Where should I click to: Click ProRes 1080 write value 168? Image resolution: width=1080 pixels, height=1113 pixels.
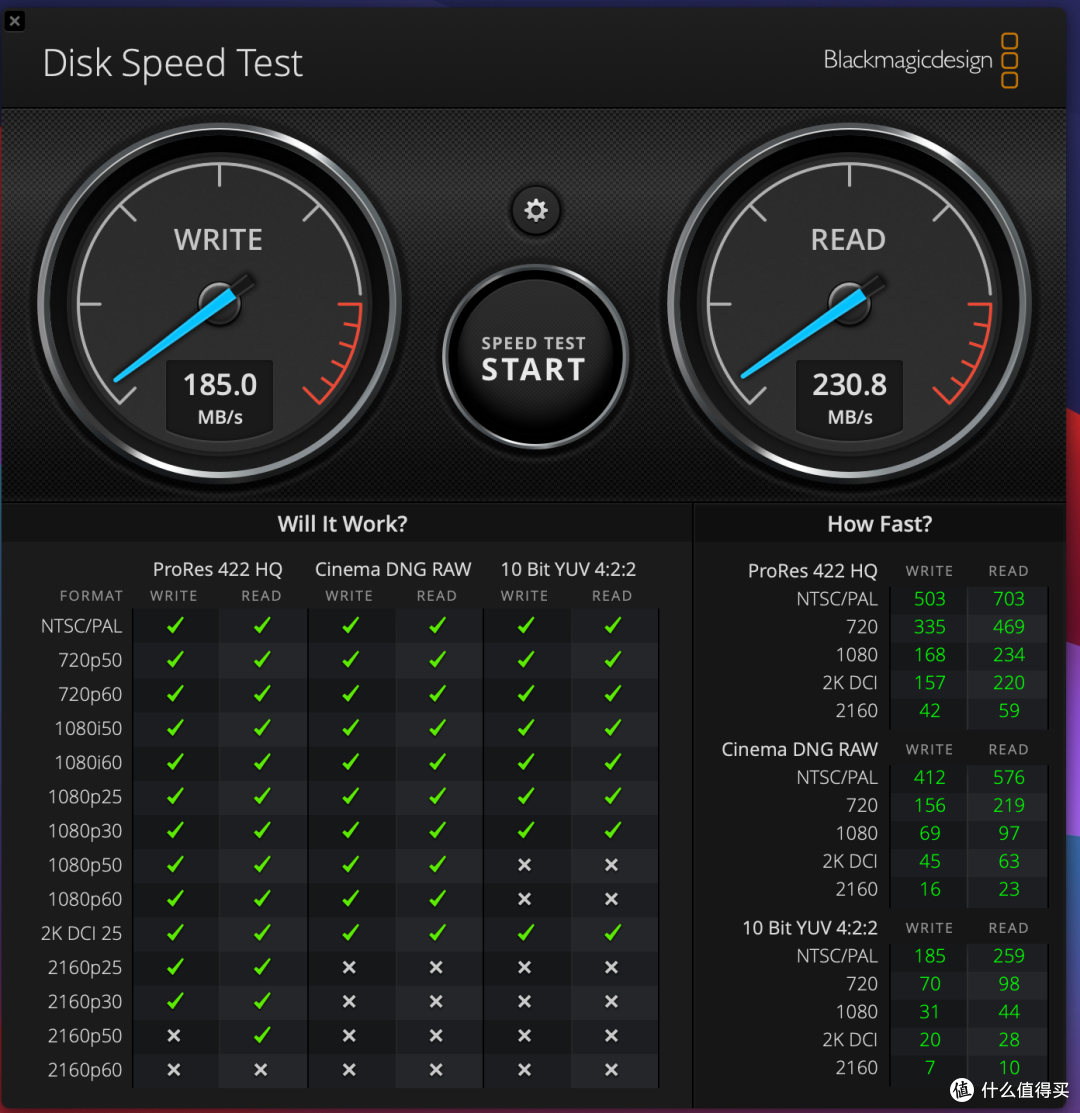[x=930, y=654]
